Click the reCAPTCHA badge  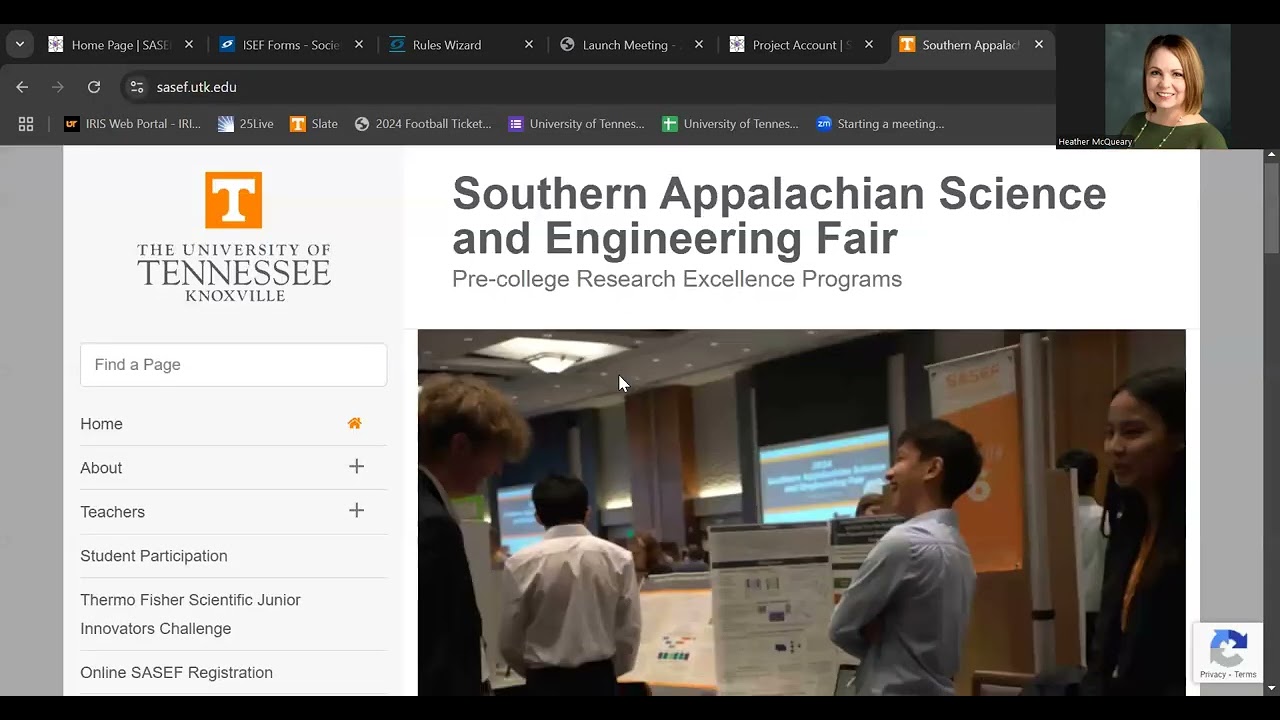coord(1228,652)
